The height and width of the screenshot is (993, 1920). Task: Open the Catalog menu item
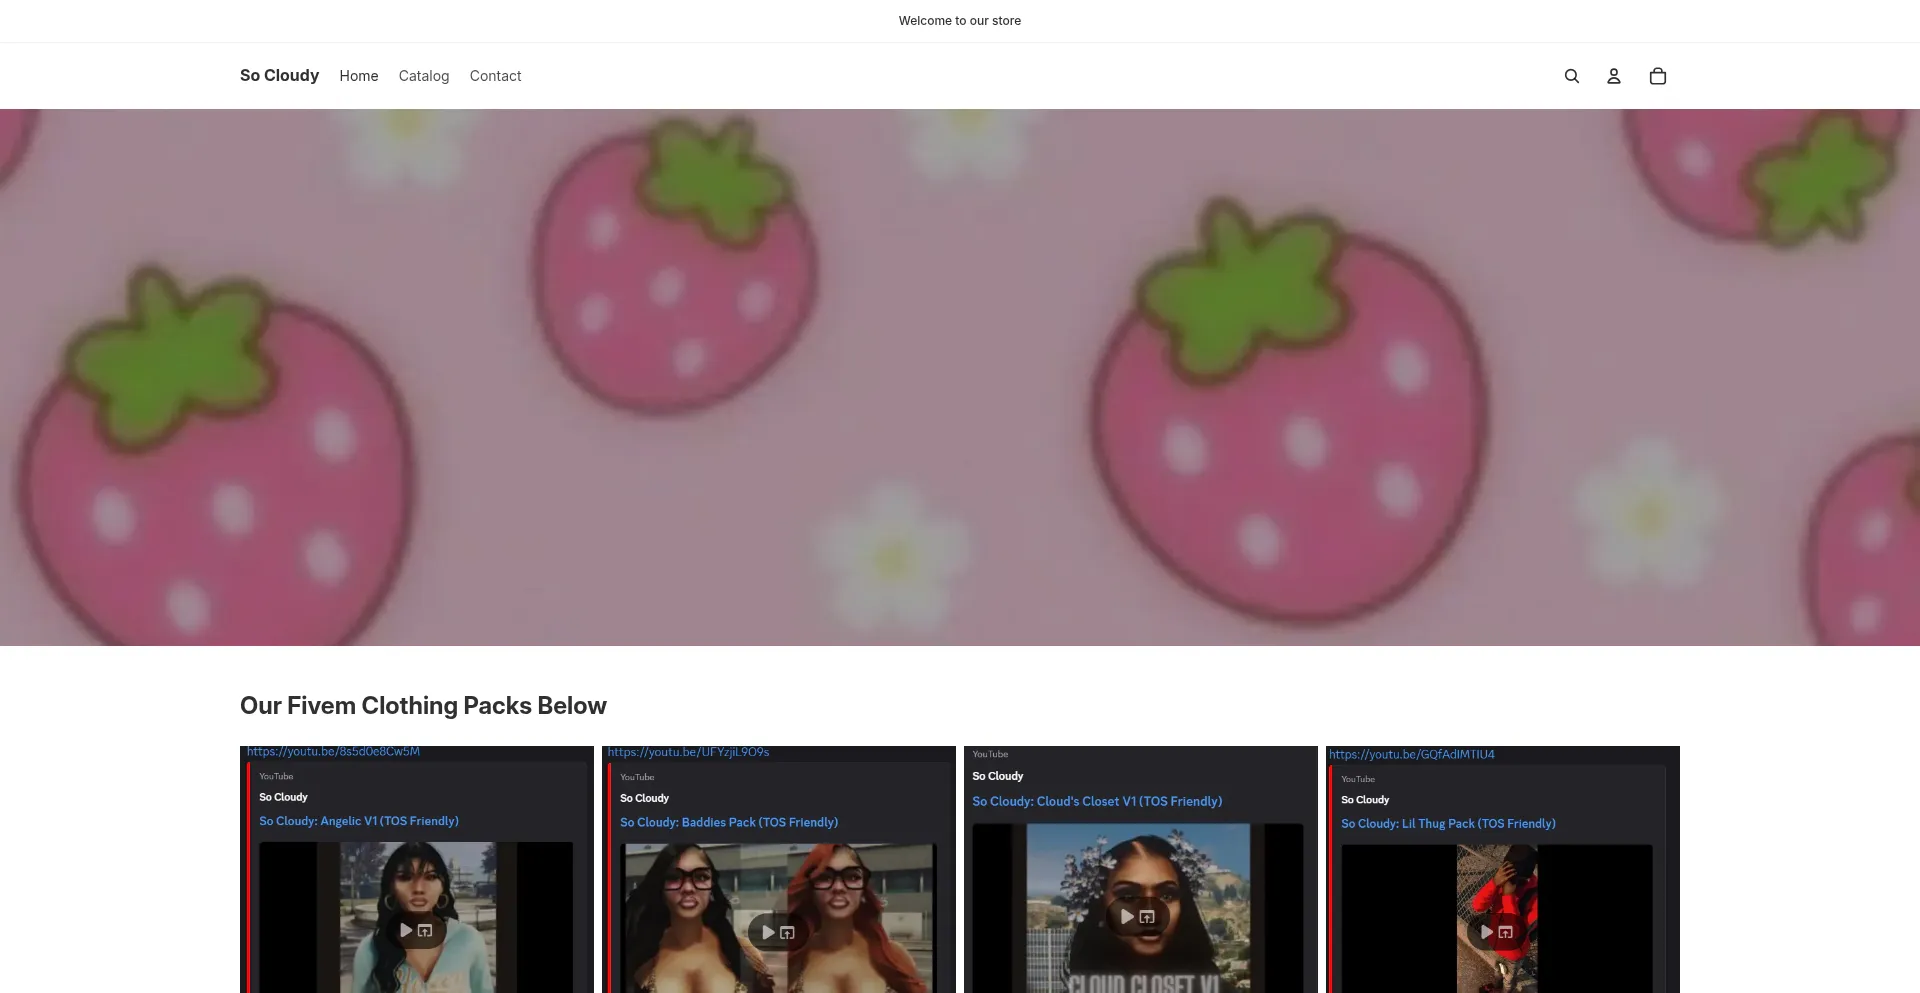[423, 76]
